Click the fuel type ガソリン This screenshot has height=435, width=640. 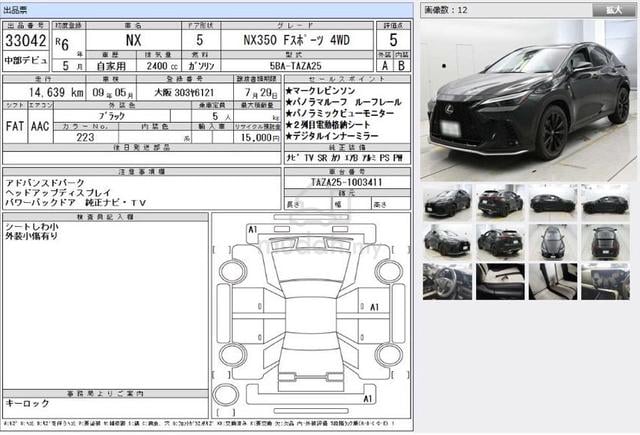(201, 66)
